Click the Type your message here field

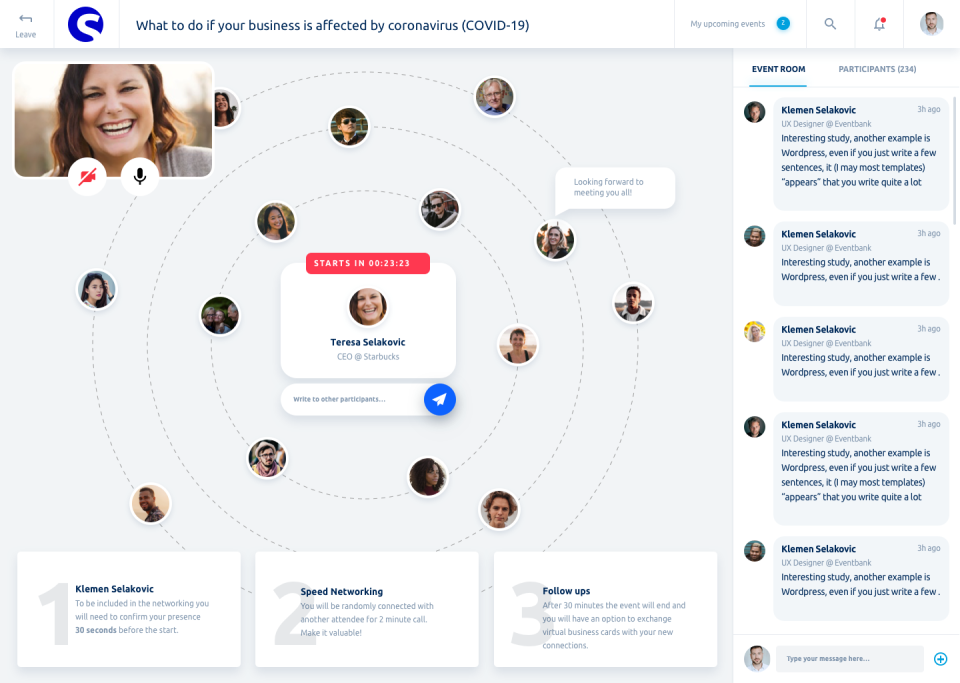(x=849, y=659)
